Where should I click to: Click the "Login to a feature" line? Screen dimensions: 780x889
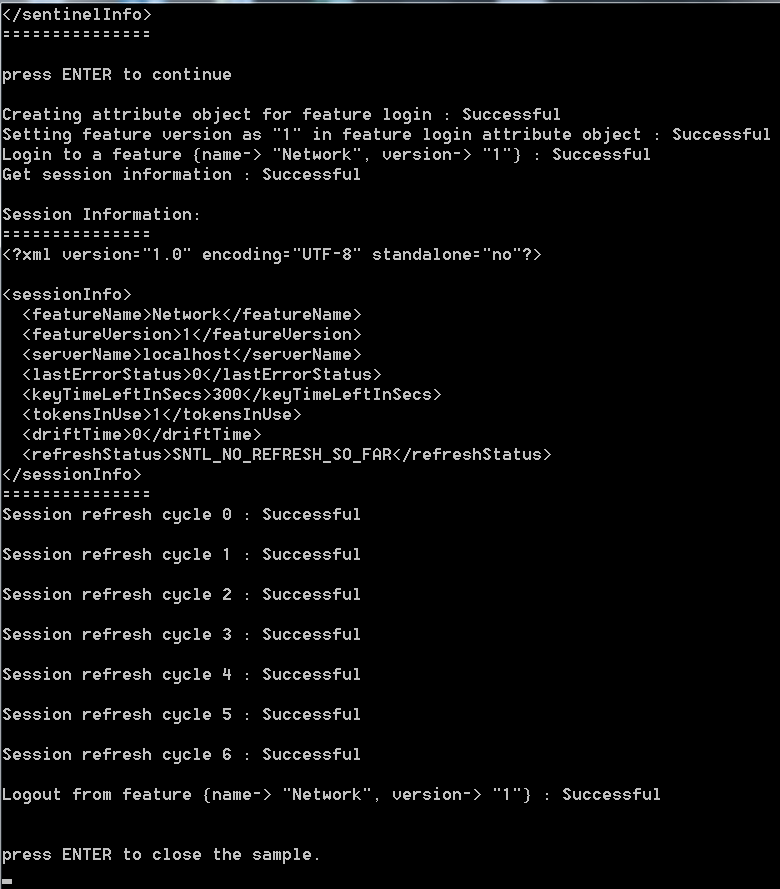pyautogui.click(x=326, y=154)
